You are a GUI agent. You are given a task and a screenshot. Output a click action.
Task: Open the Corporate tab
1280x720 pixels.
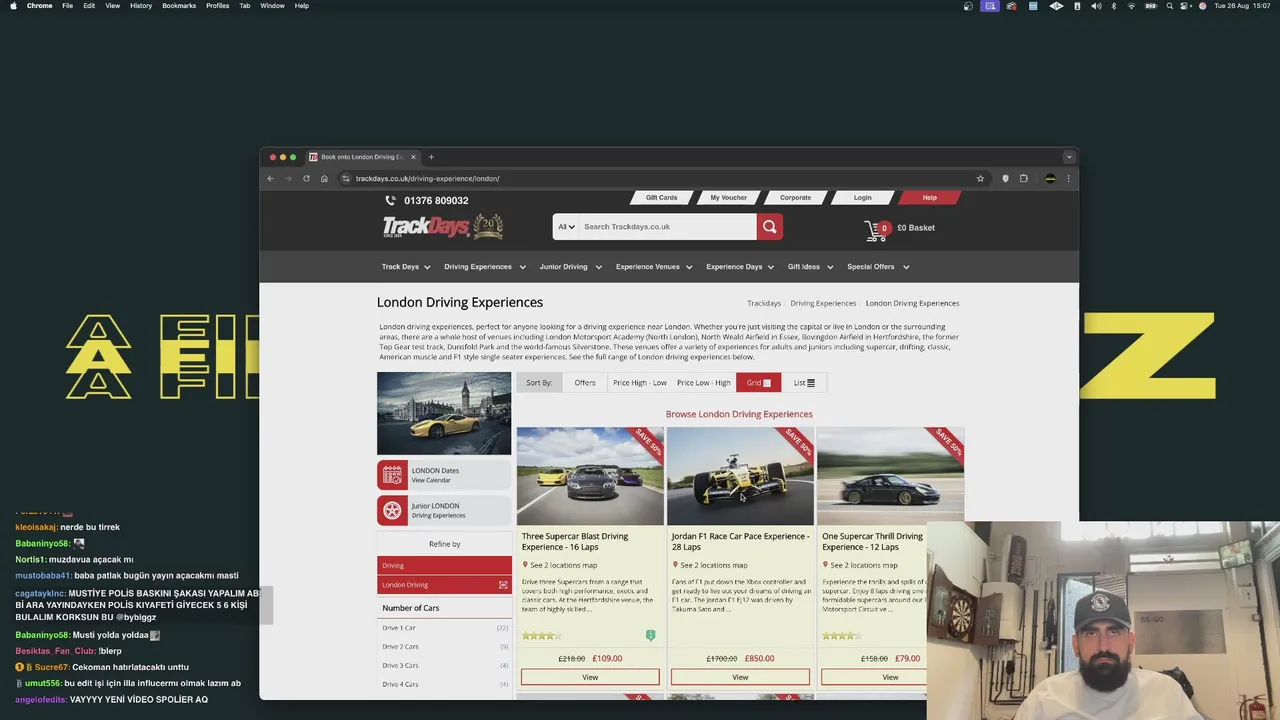tap(795, 198)
